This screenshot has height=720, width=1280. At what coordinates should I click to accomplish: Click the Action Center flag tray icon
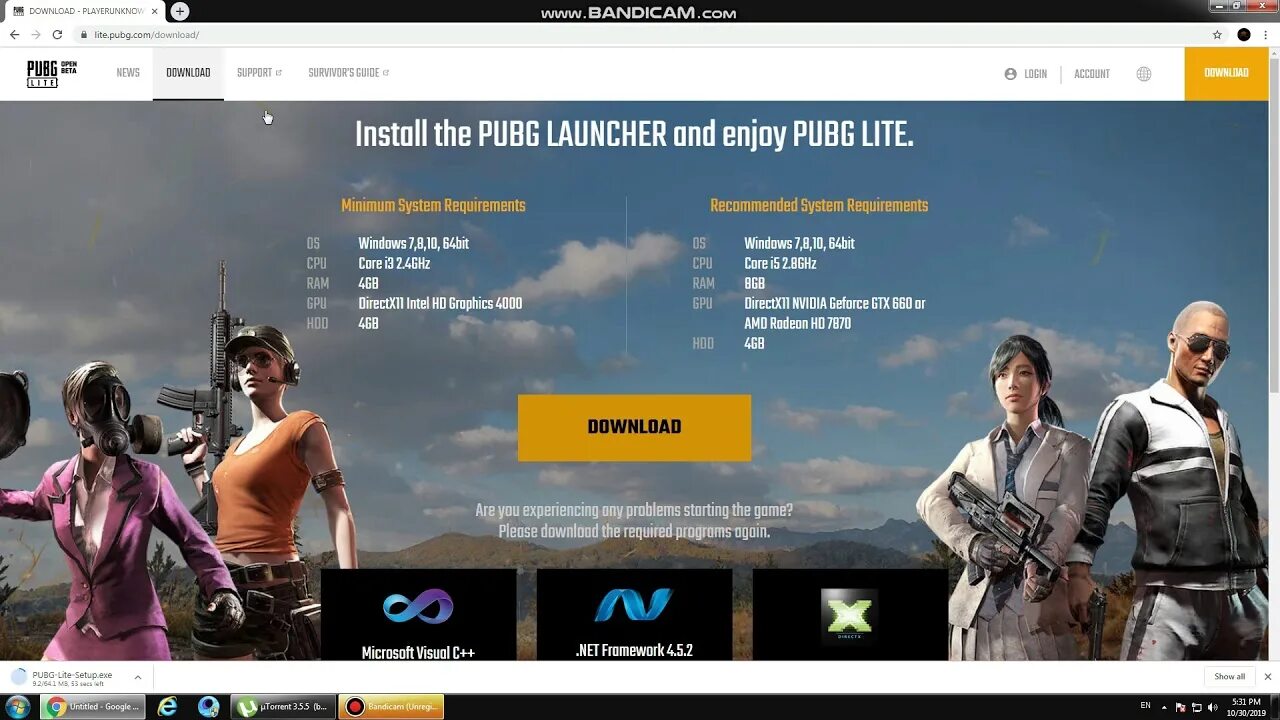(1181, 707)
